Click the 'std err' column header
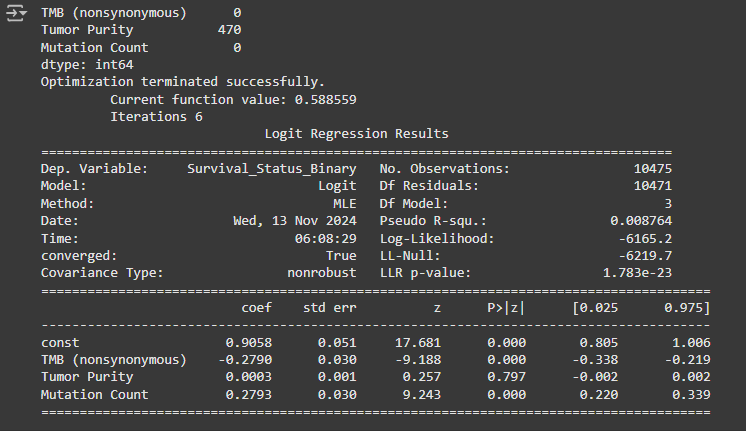Viewport: 746px width, 431px height. tap(329, 307)
